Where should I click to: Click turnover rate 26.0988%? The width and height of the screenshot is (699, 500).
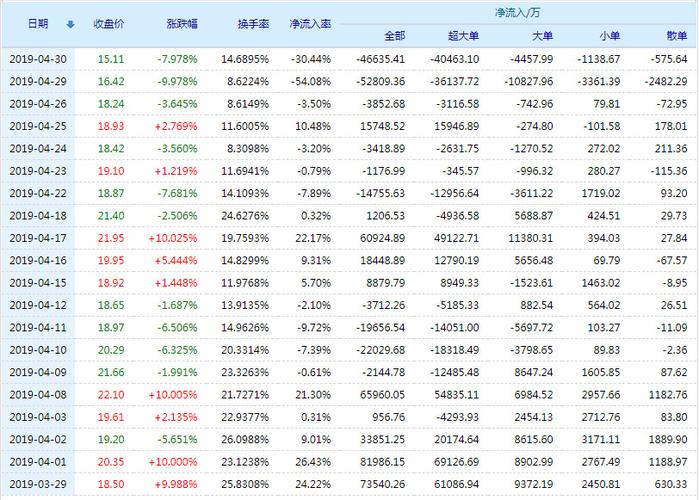pyautogui.click(x=245, y=439)
